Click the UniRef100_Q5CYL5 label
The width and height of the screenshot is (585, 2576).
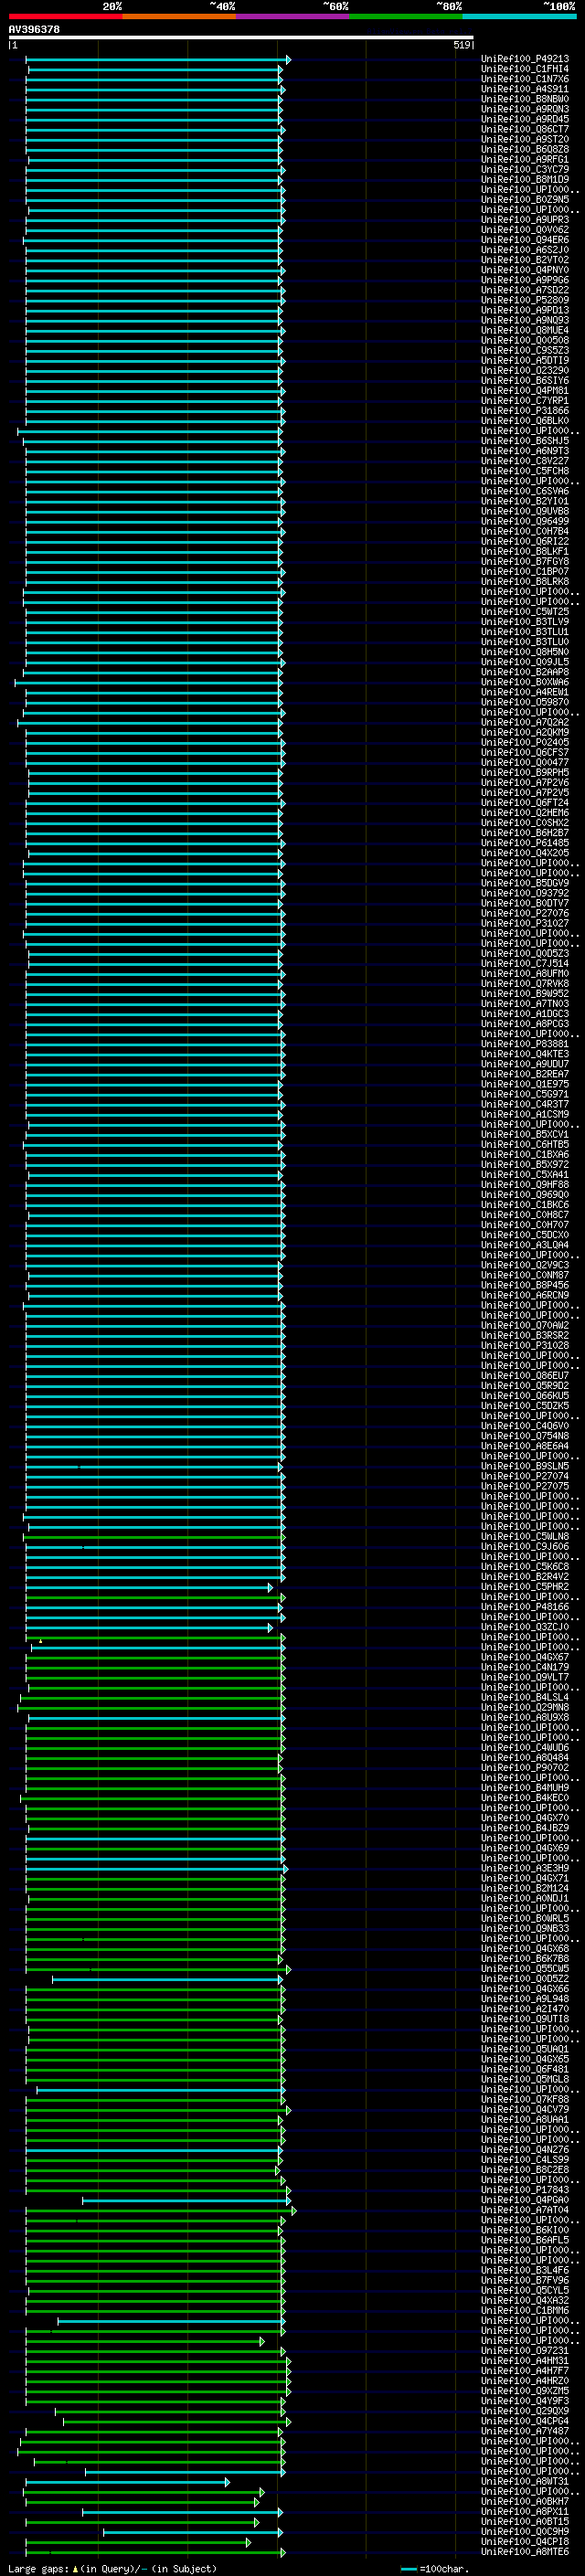pos(525,2290)
